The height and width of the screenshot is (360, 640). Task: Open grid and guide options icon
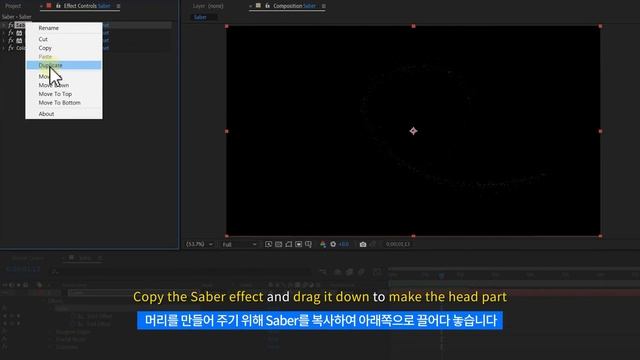(x=309, y=244)
